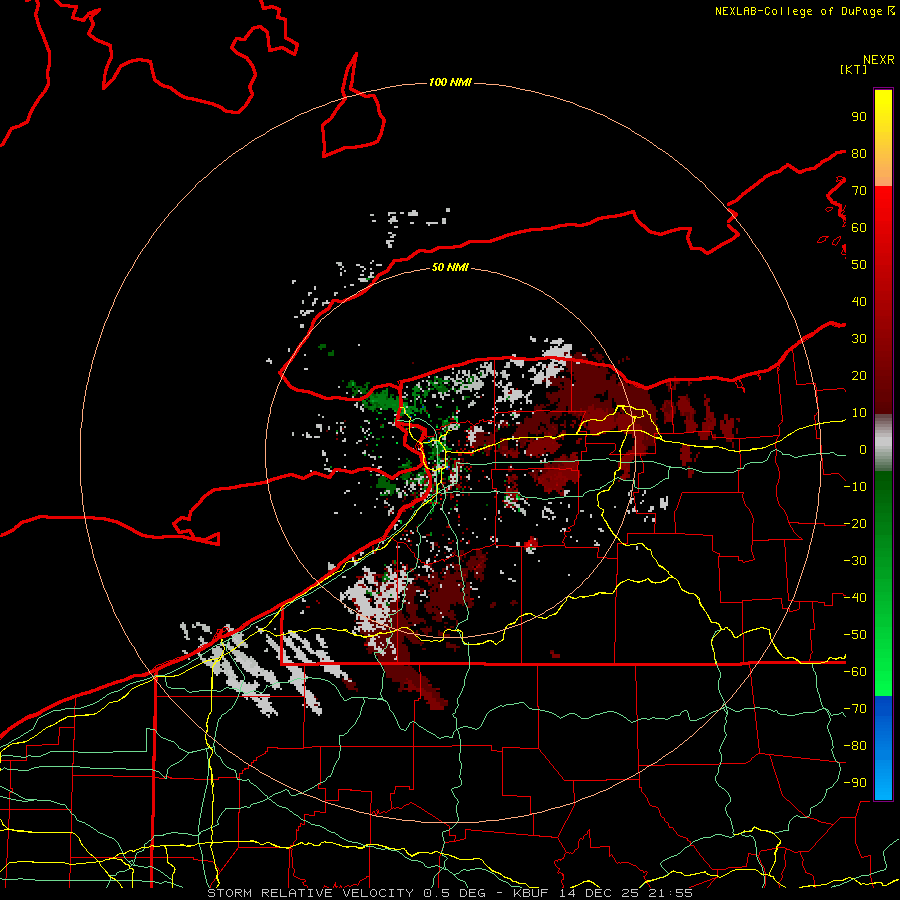The height and width of the screenshot is (900, 900).
Task: Click the blue bottom segment of the colorbar
Action: click(883, 748)
